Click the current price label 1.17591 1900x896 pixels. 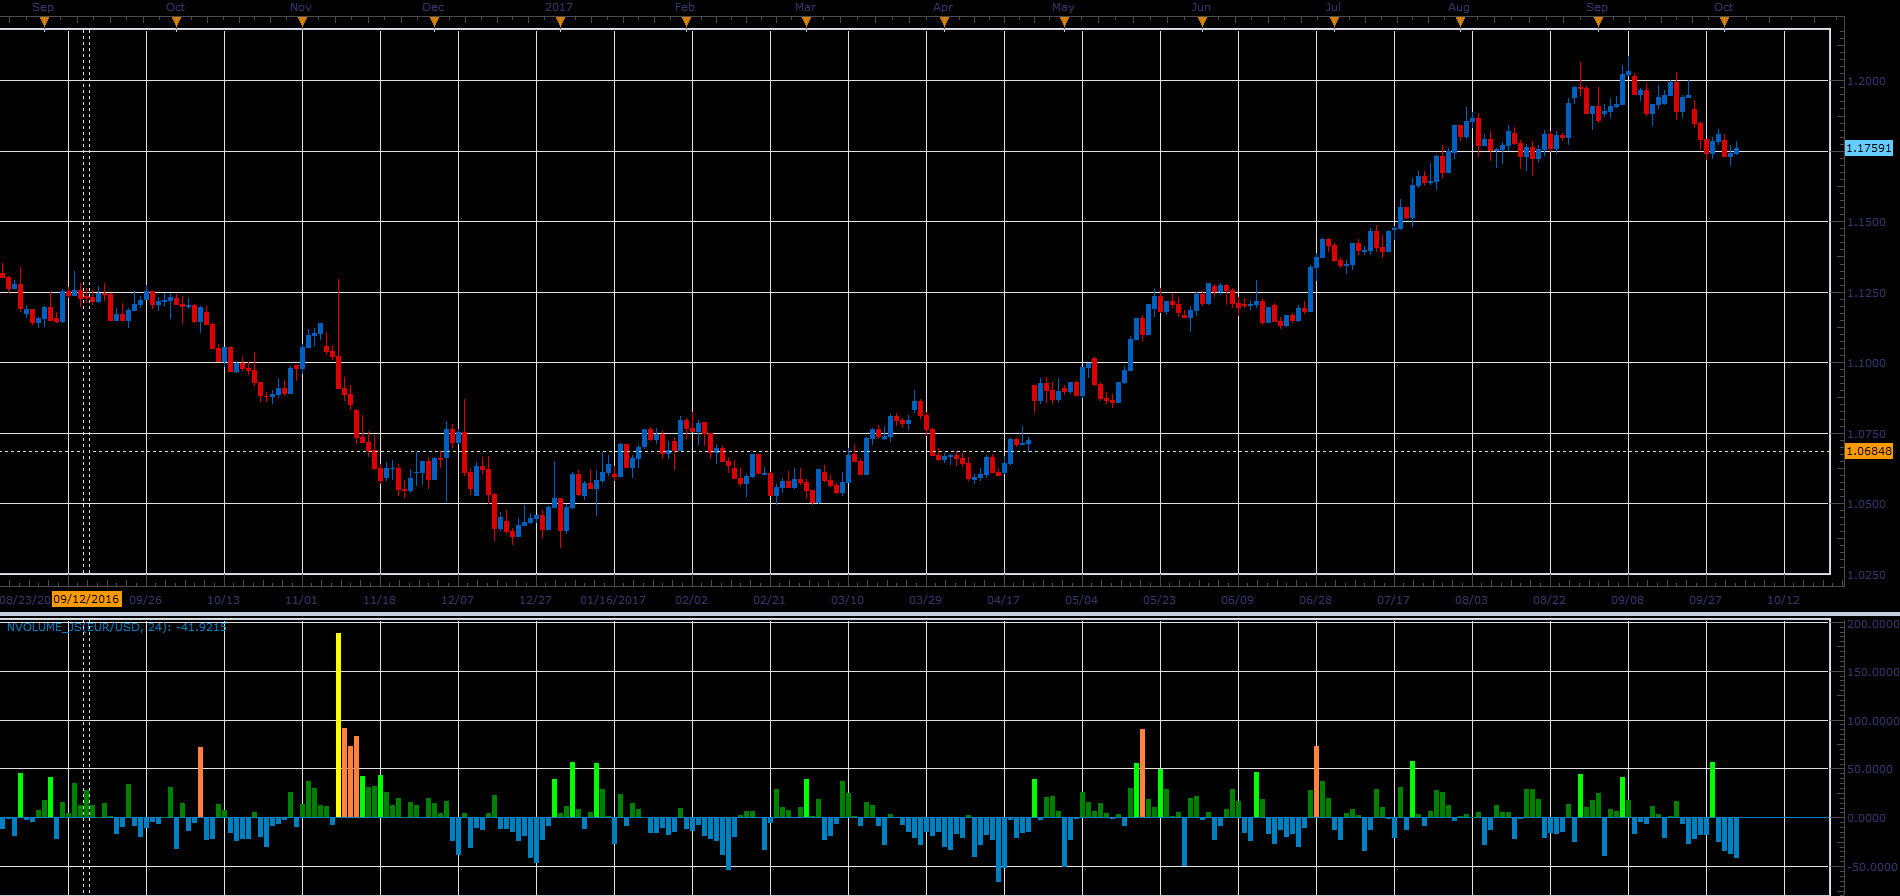coord(1869,148)
